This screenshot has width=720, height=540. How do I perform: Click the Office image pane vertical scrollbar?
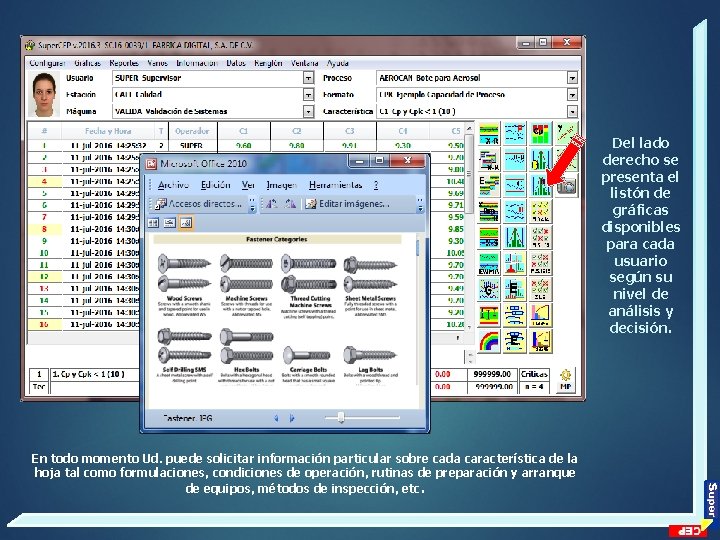point(417,310)
